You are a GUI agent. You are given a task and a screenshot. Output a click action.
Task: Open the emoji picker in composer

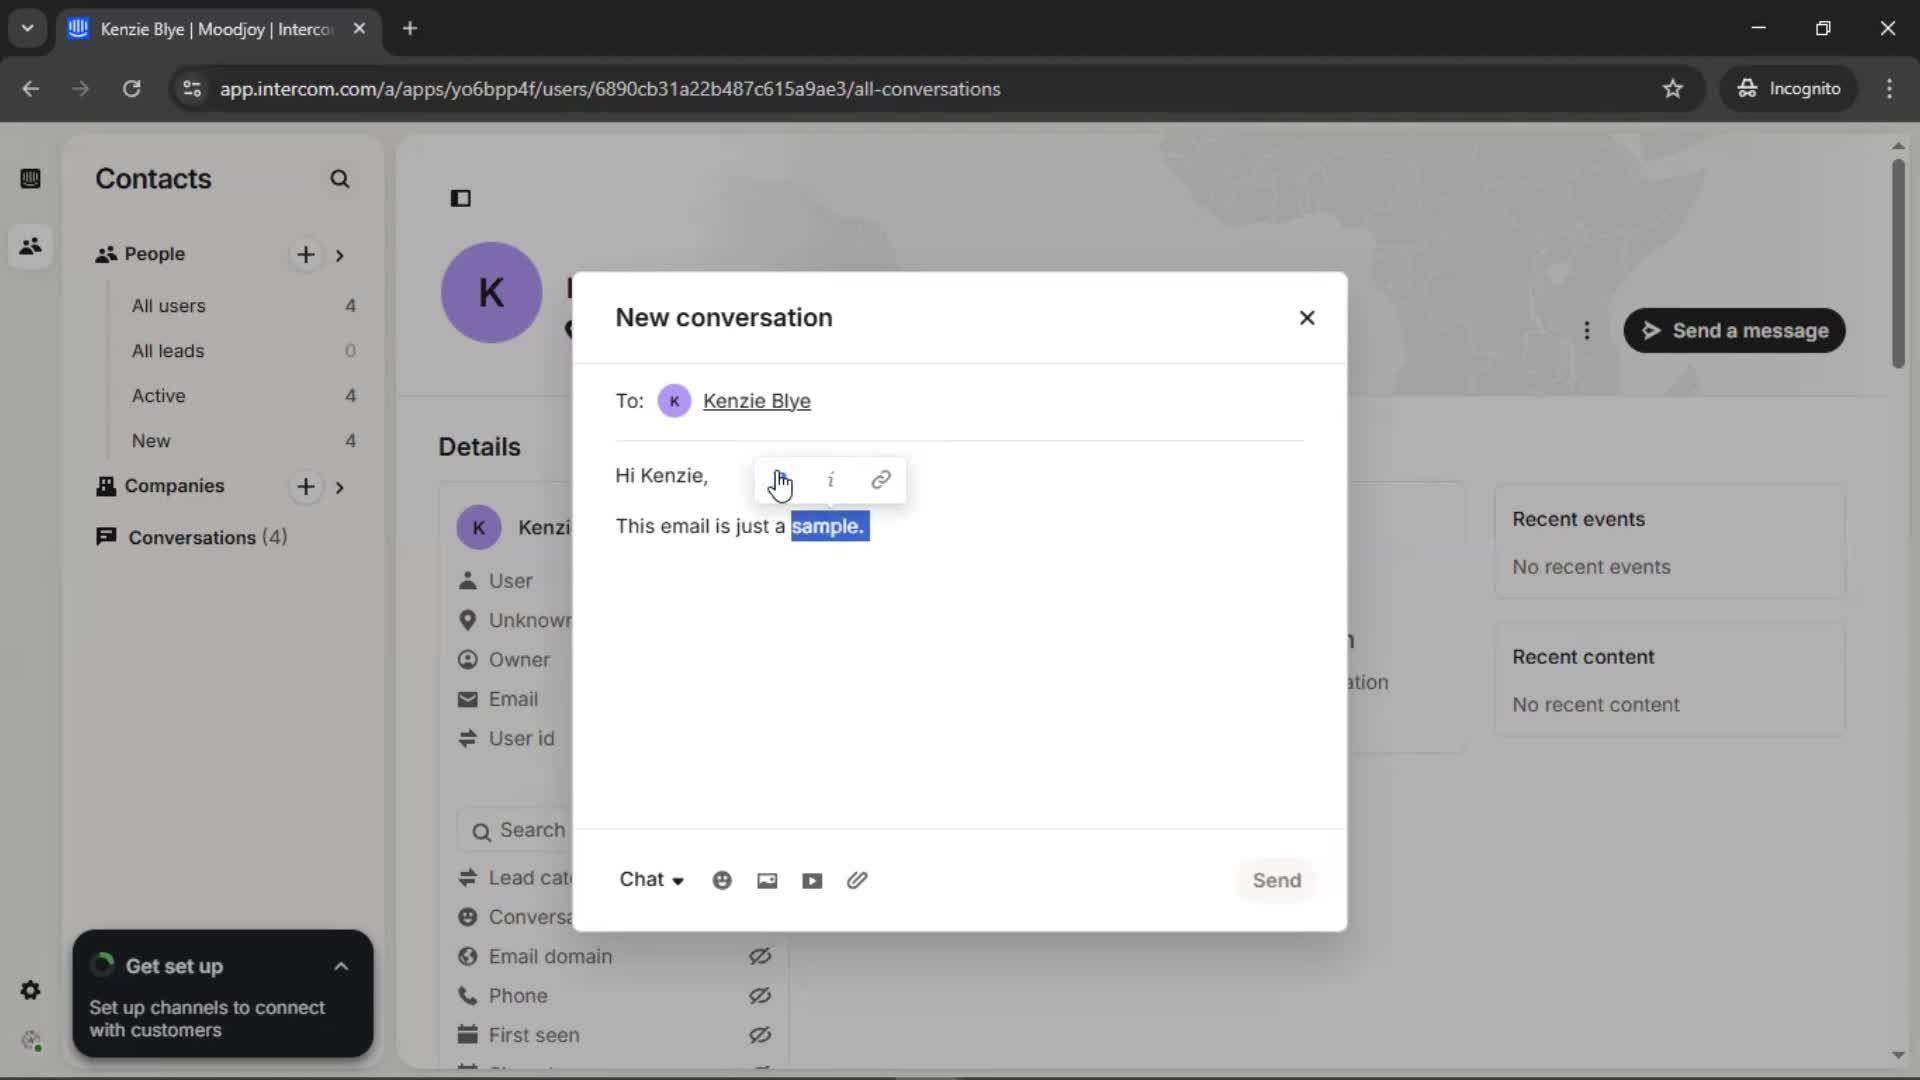(722, 880)
